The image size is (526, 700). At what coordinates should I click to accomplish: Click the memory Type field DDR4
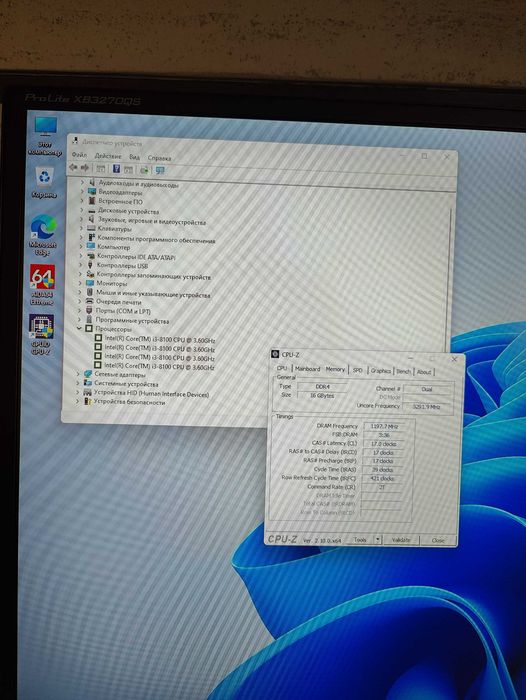point(322,387)
